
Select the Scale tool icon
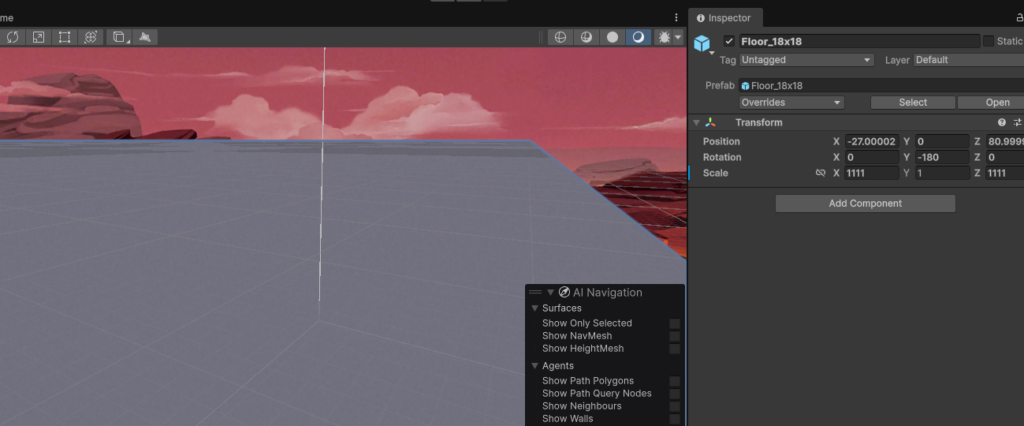click(39, 37)
